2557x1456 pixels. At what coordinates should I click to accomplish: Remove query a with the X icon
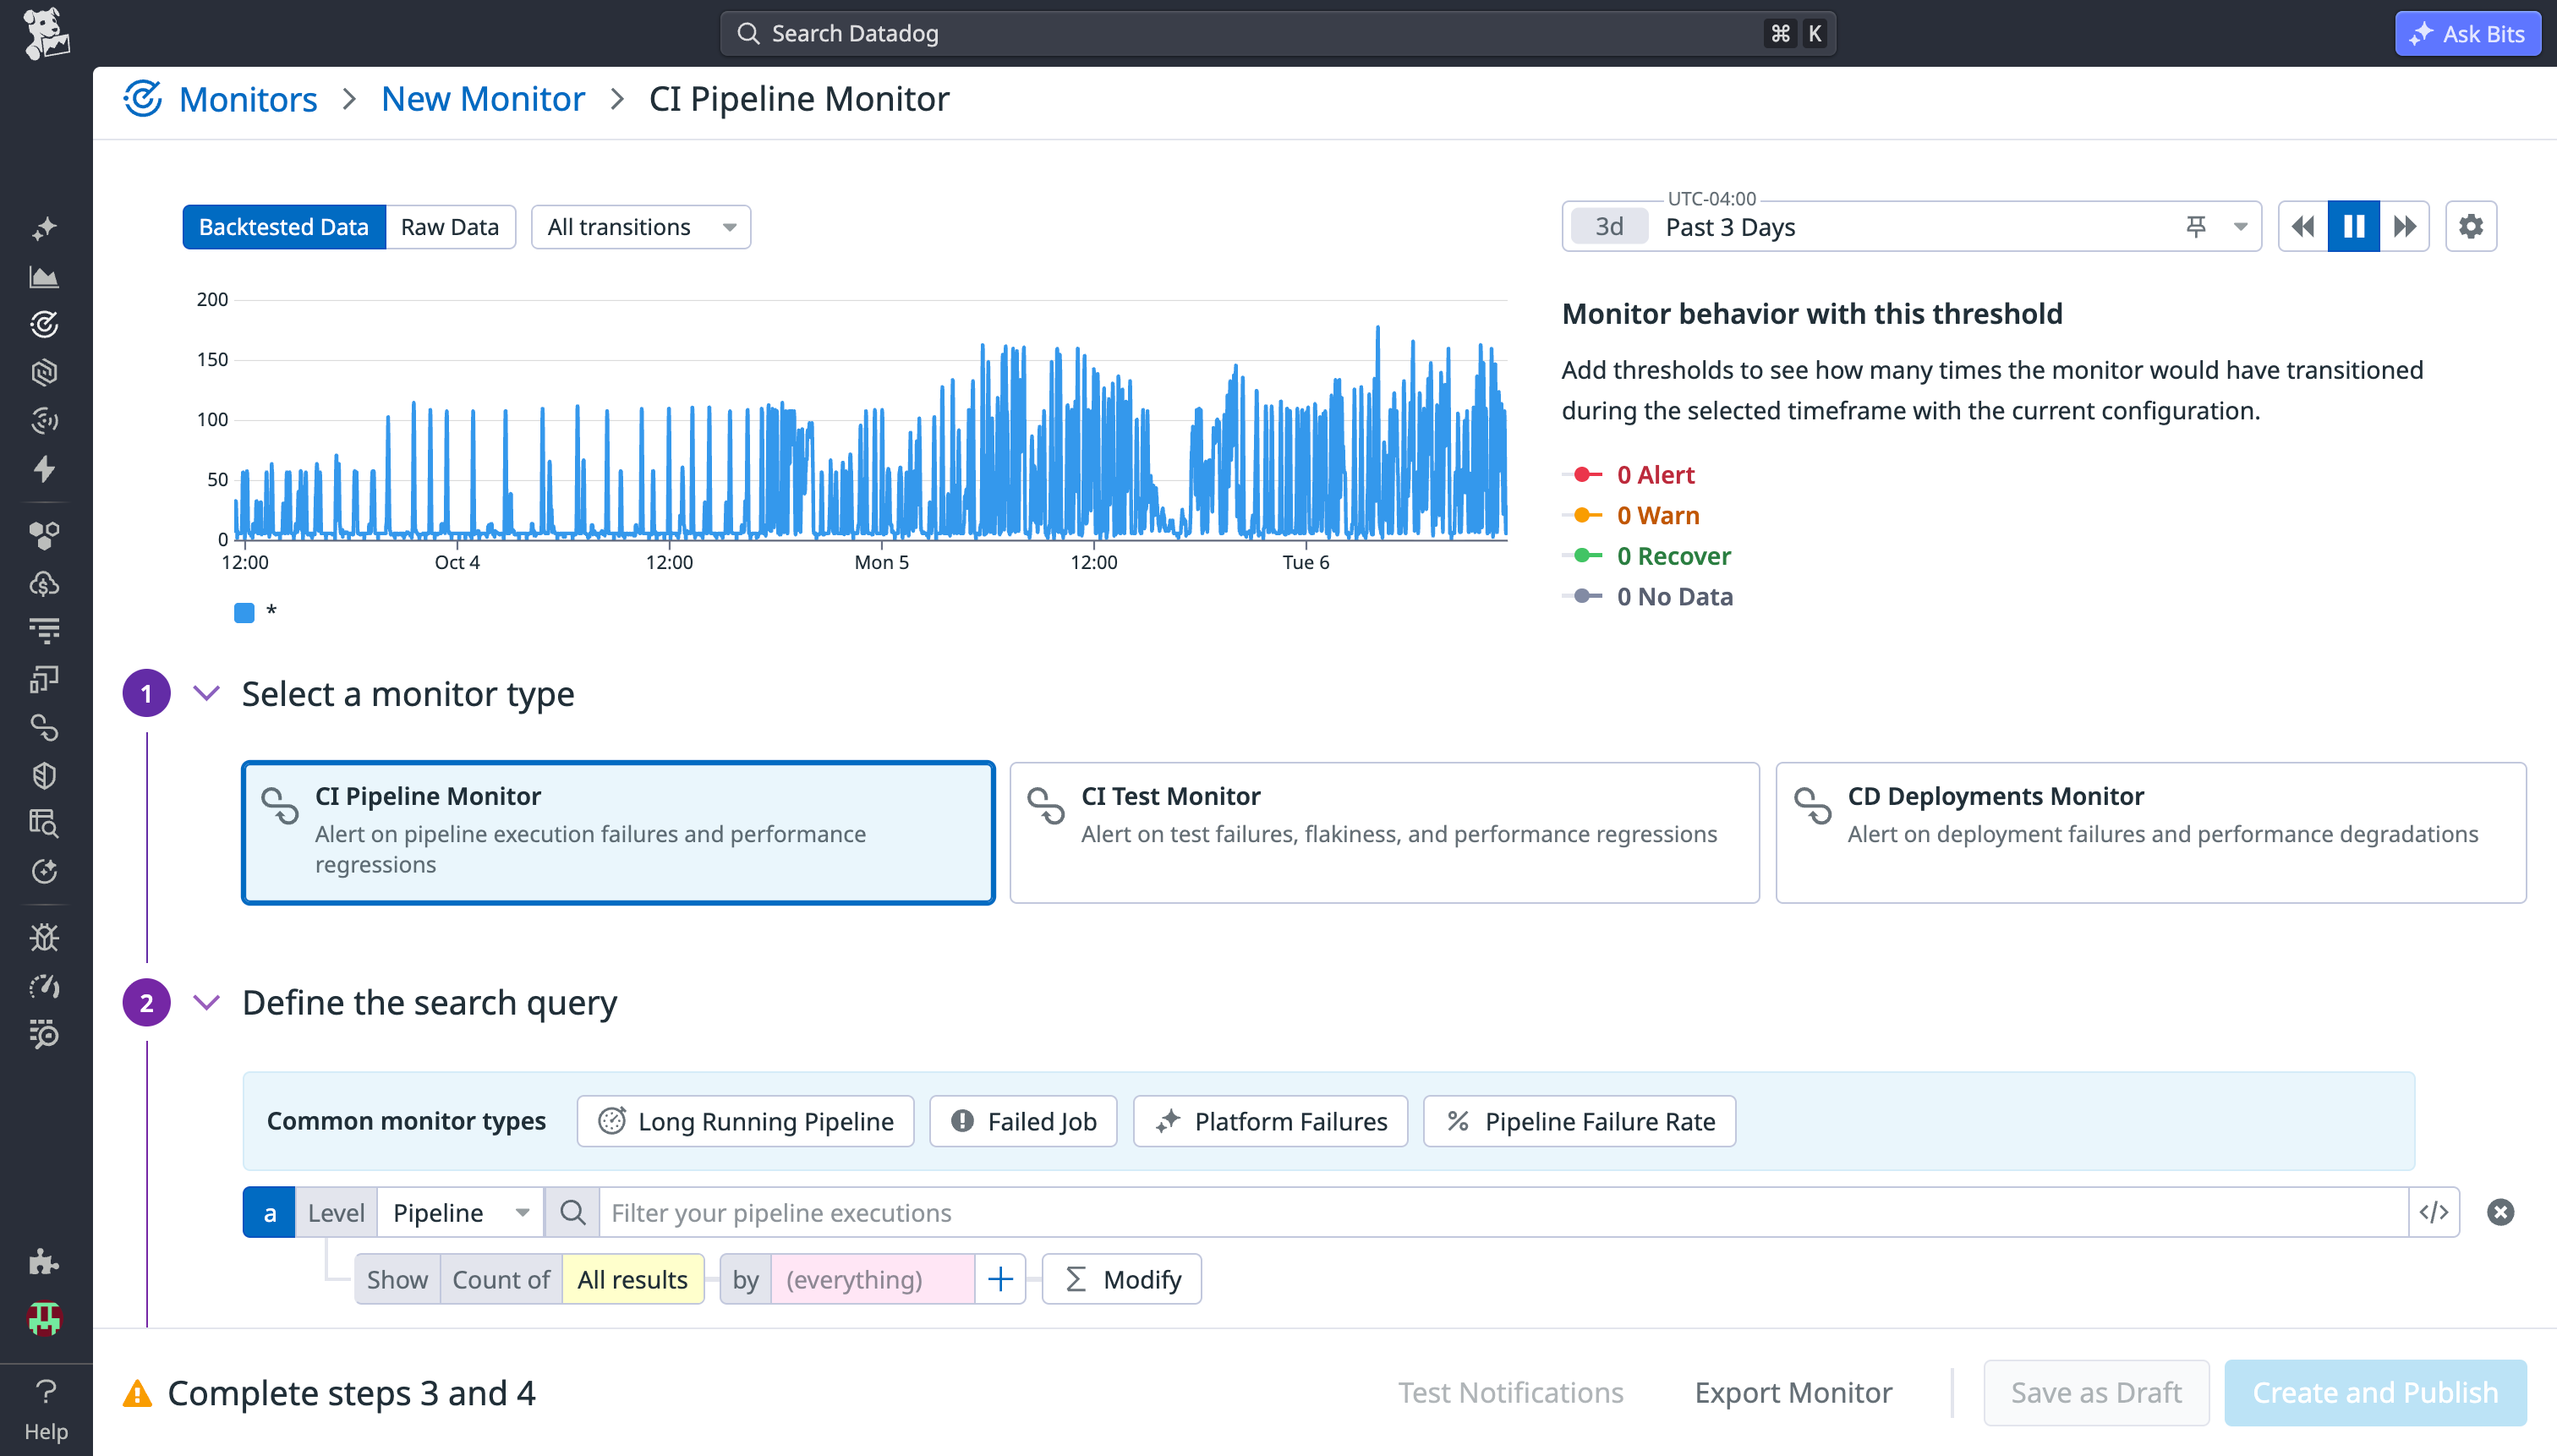click(2500, 1212)
